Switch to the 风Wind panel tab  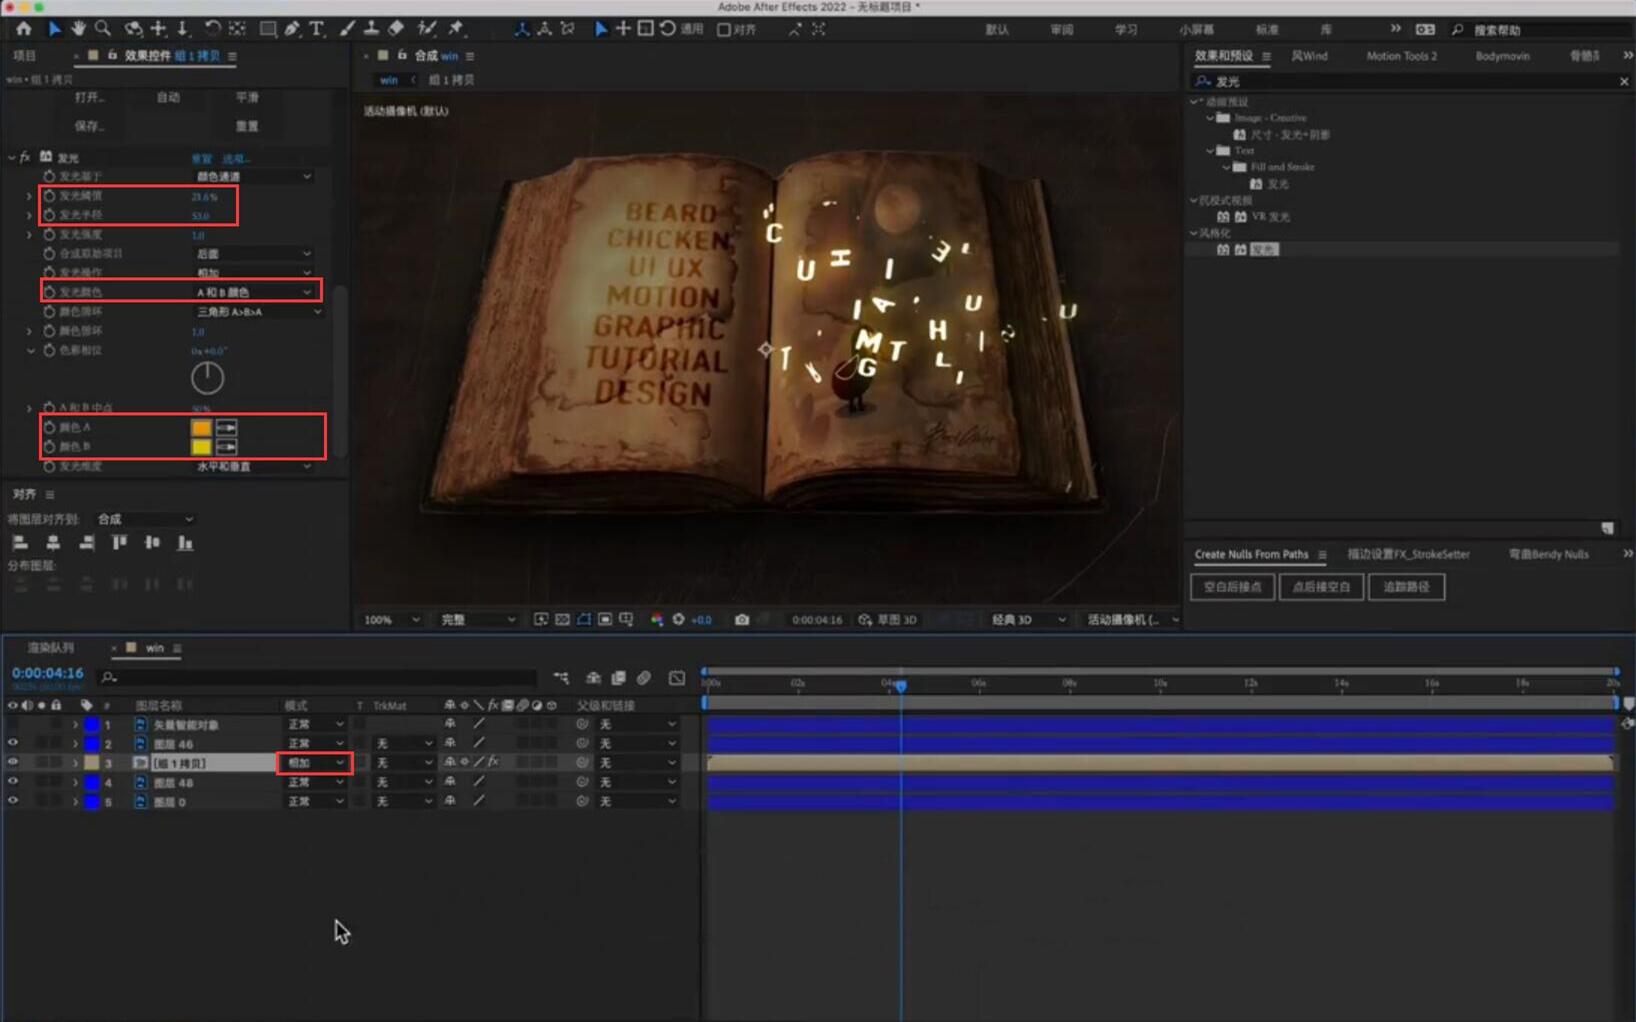pyautogui.click(x=1309, y=56)
